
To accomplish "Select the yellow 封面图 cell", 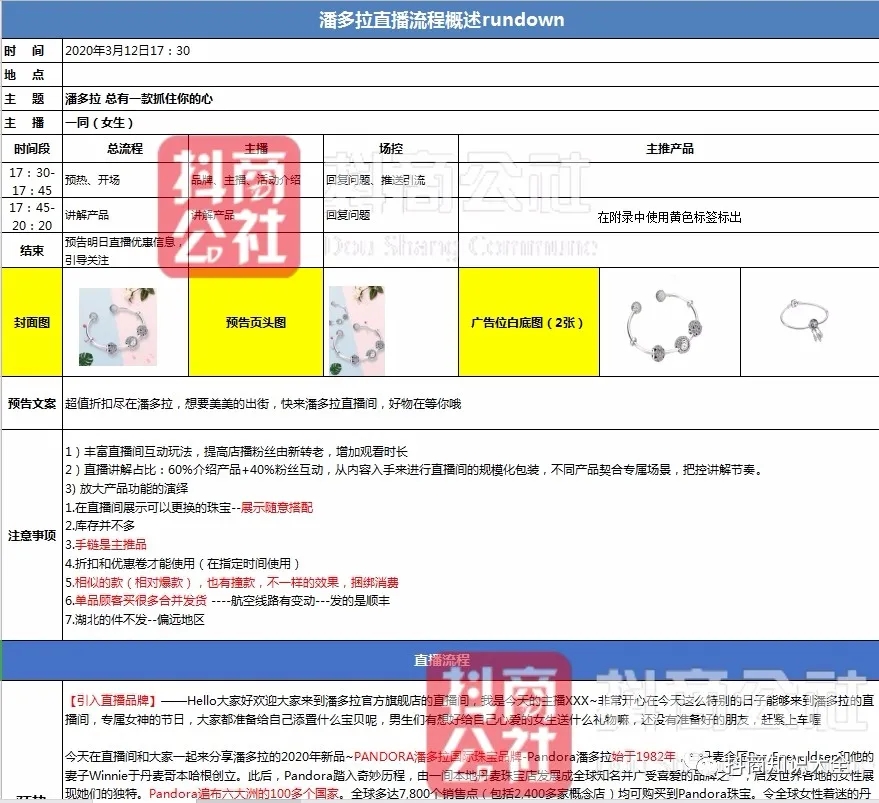I will 32,322.
